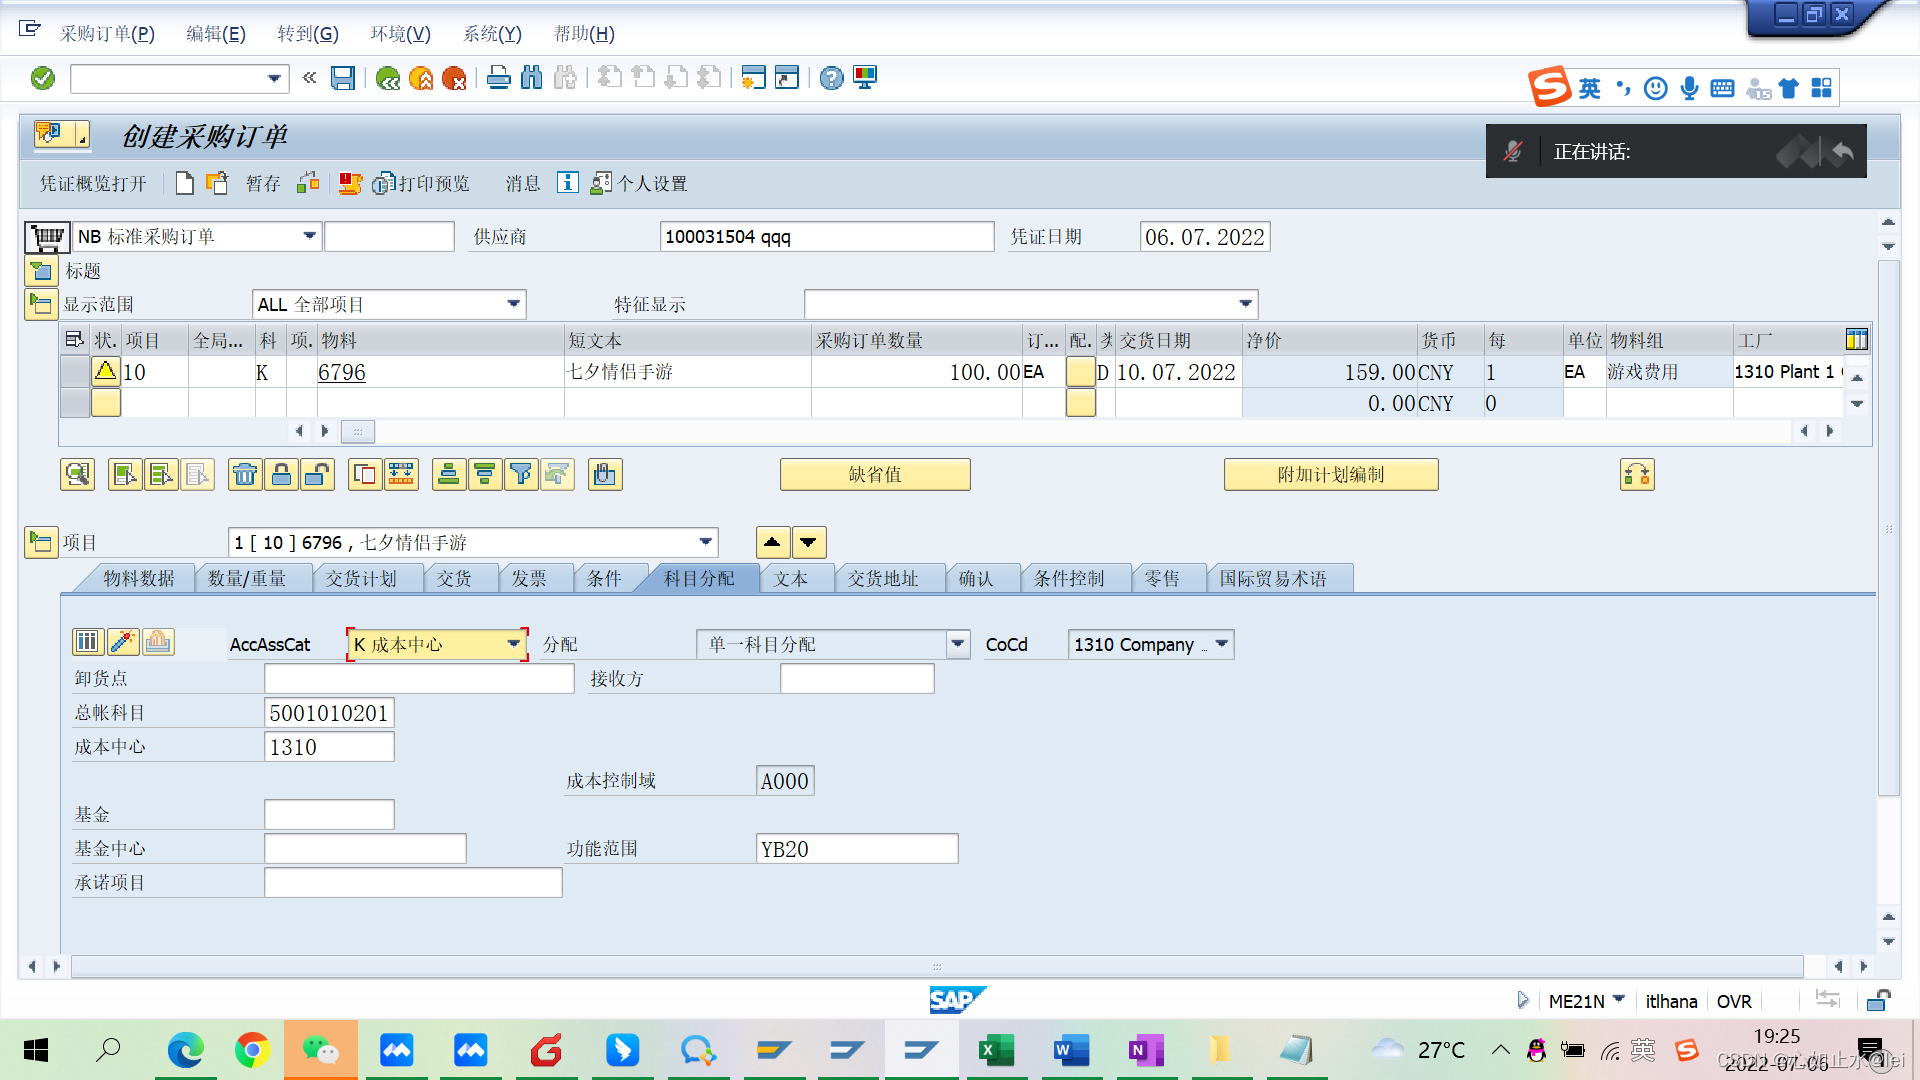Click the table column settings icon
The height and width of the screenshot is (1080, 1920).
coord(1856,340)
